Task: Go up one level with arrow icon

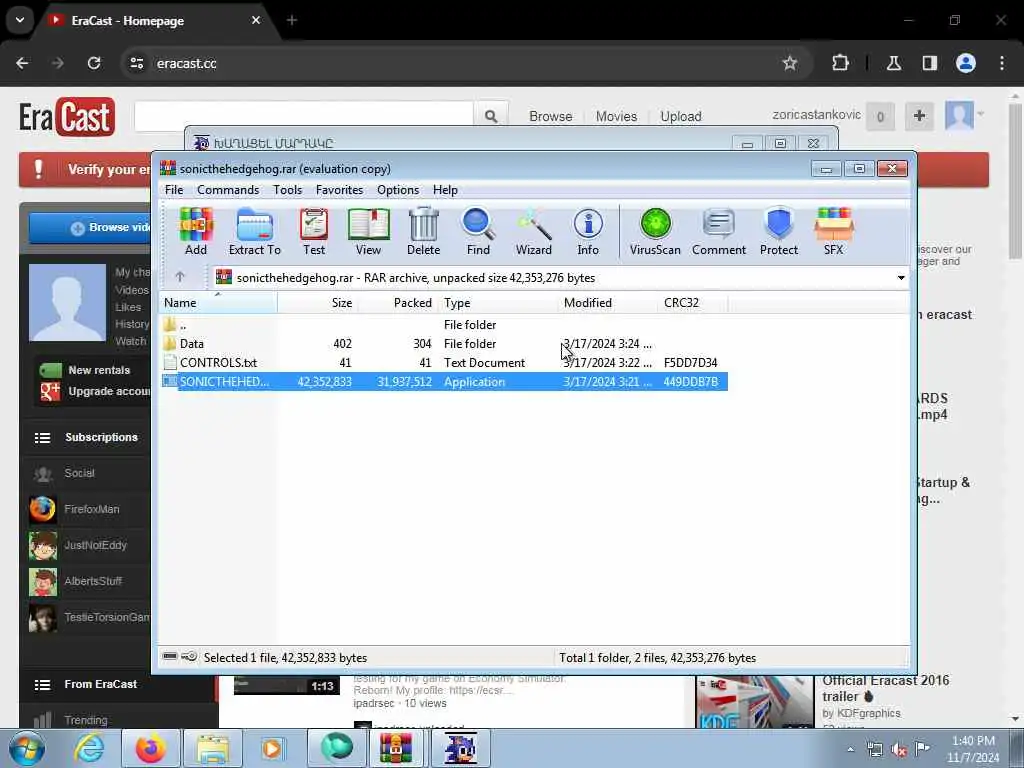Action: tap(180, 277)
